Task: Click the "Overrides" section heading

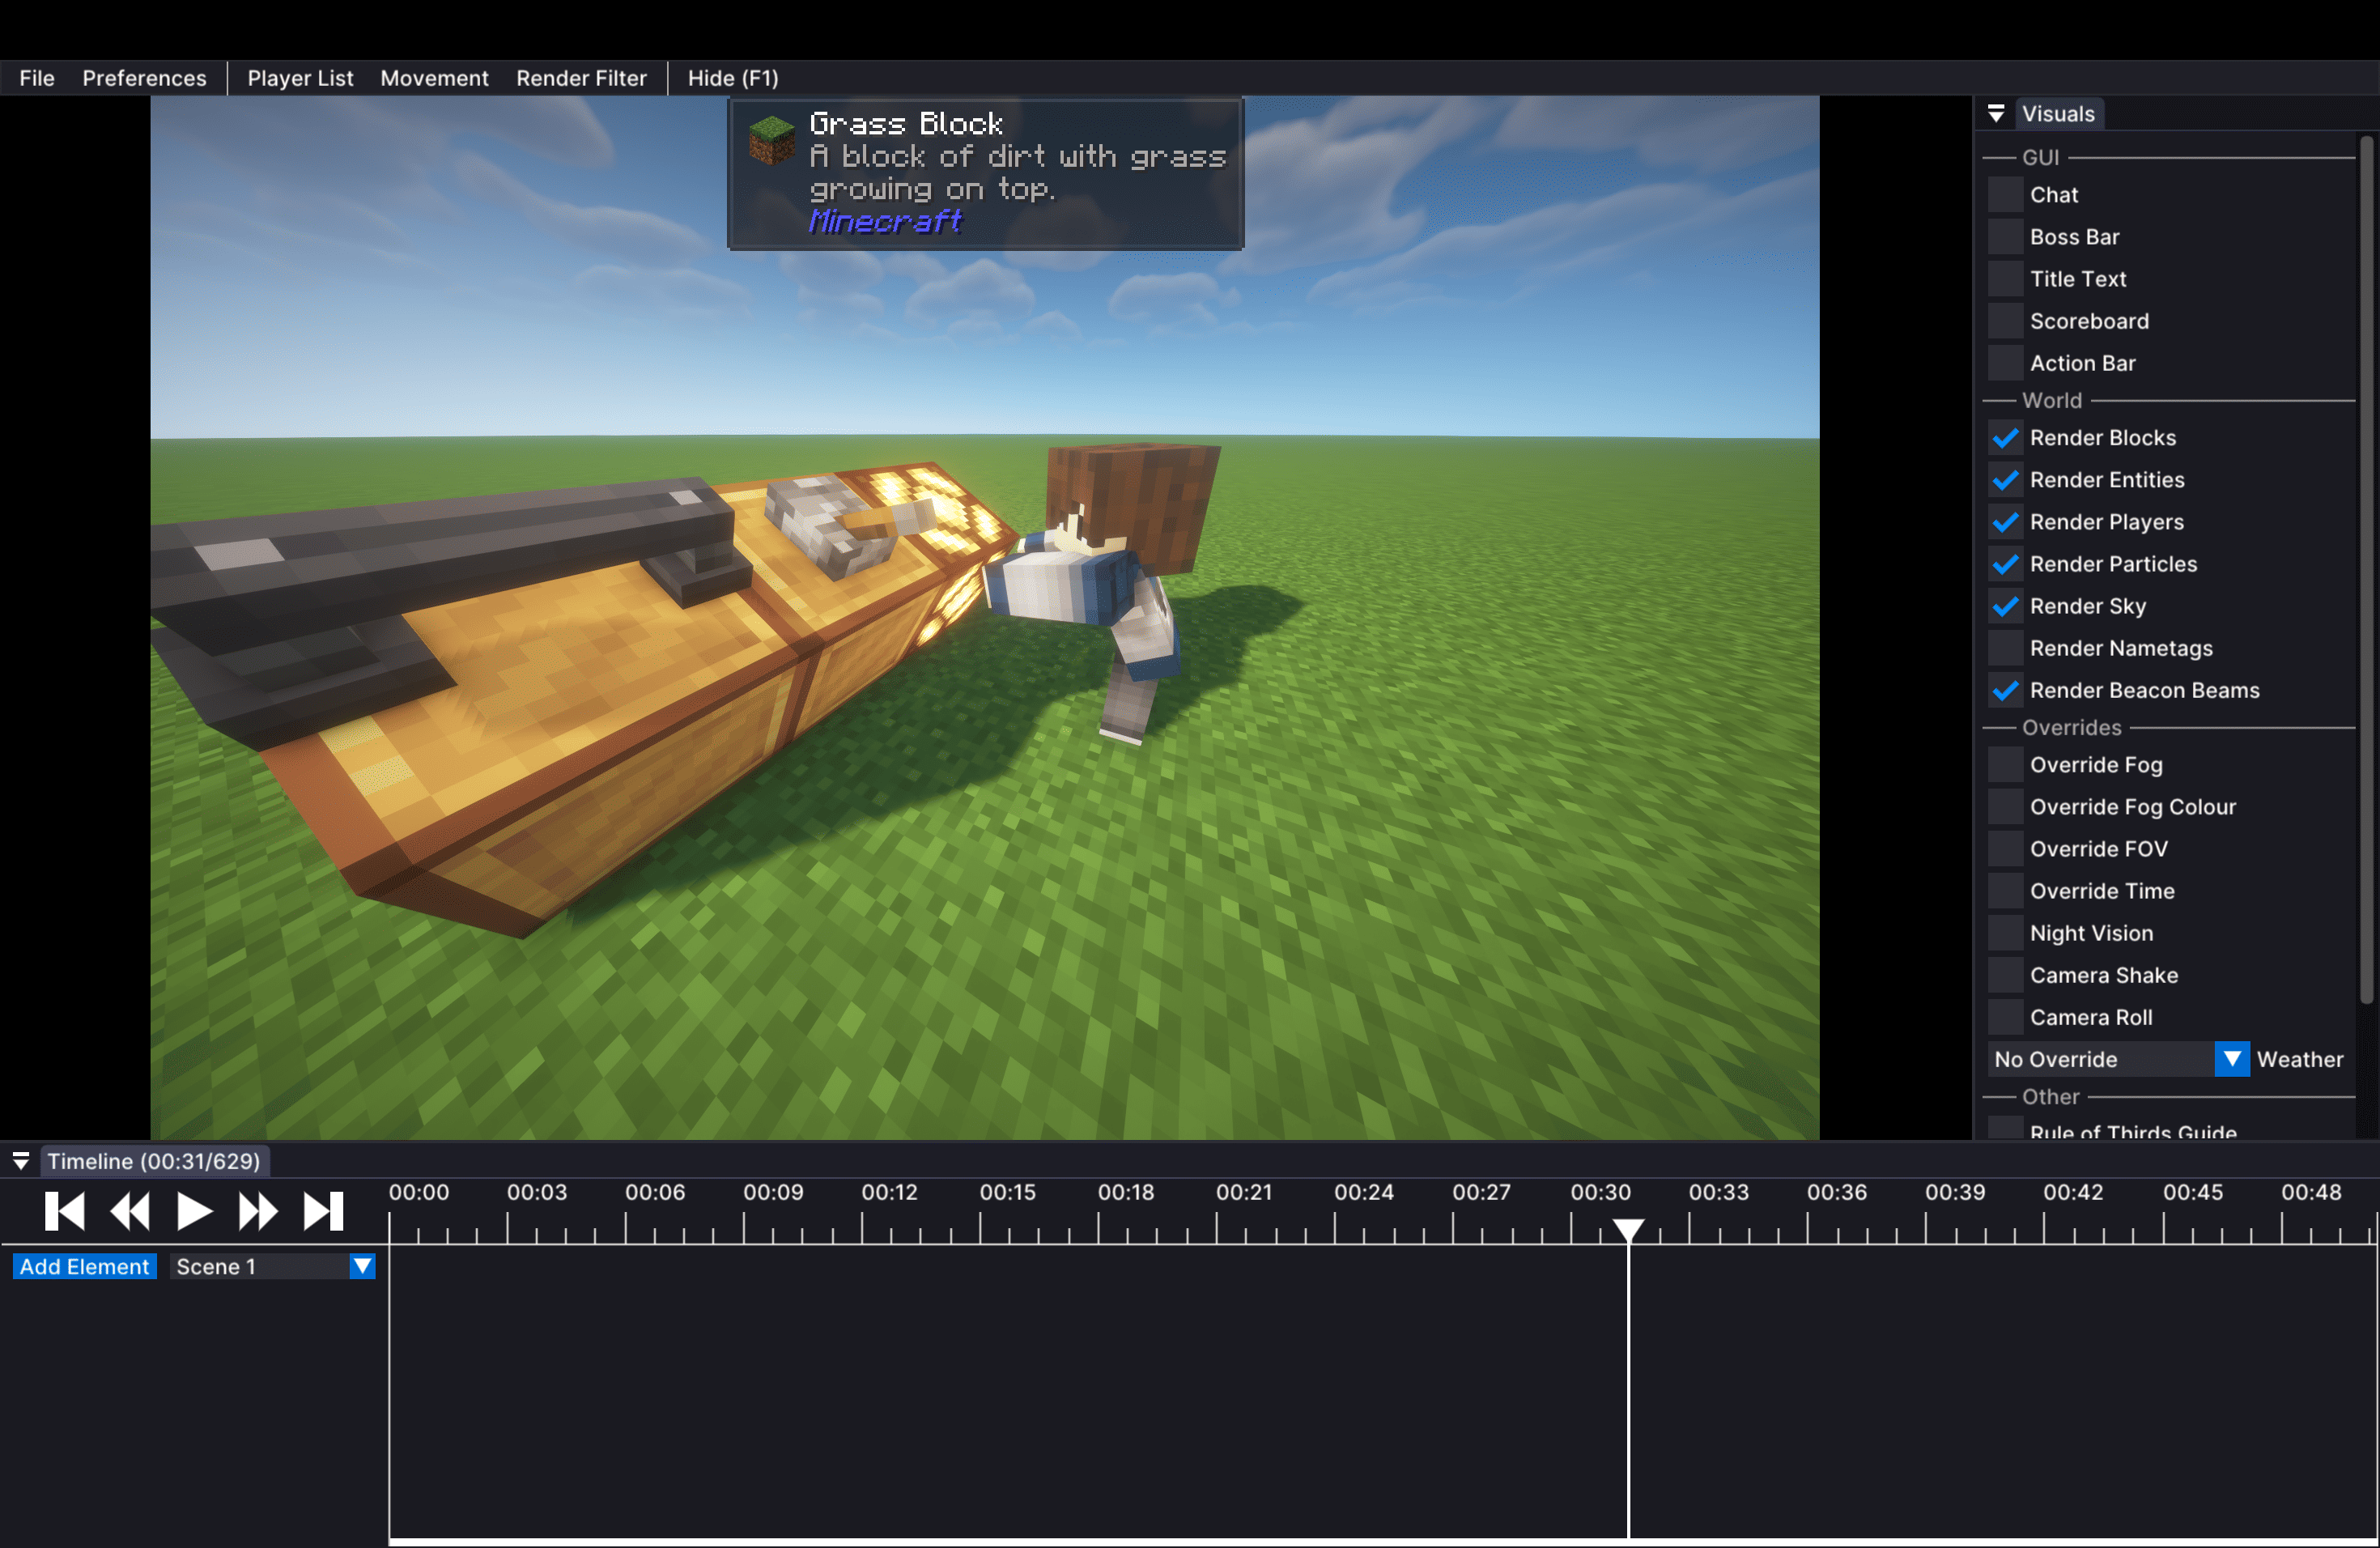Action: 2071,727
